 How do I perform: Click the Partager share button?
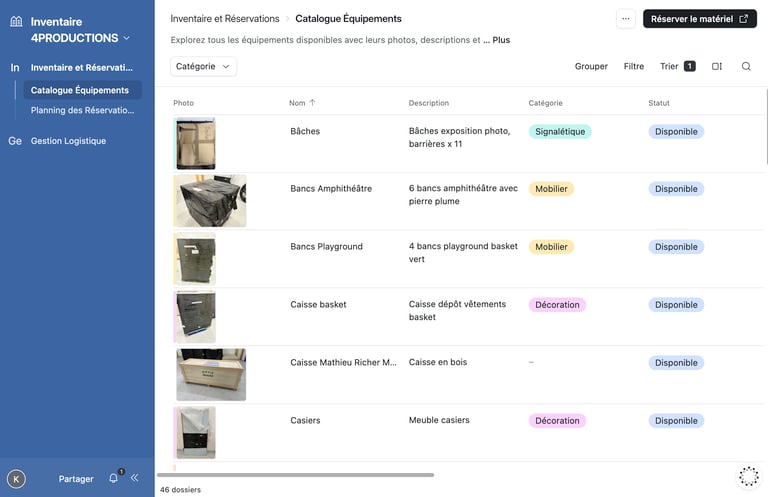tap(76, 479)
